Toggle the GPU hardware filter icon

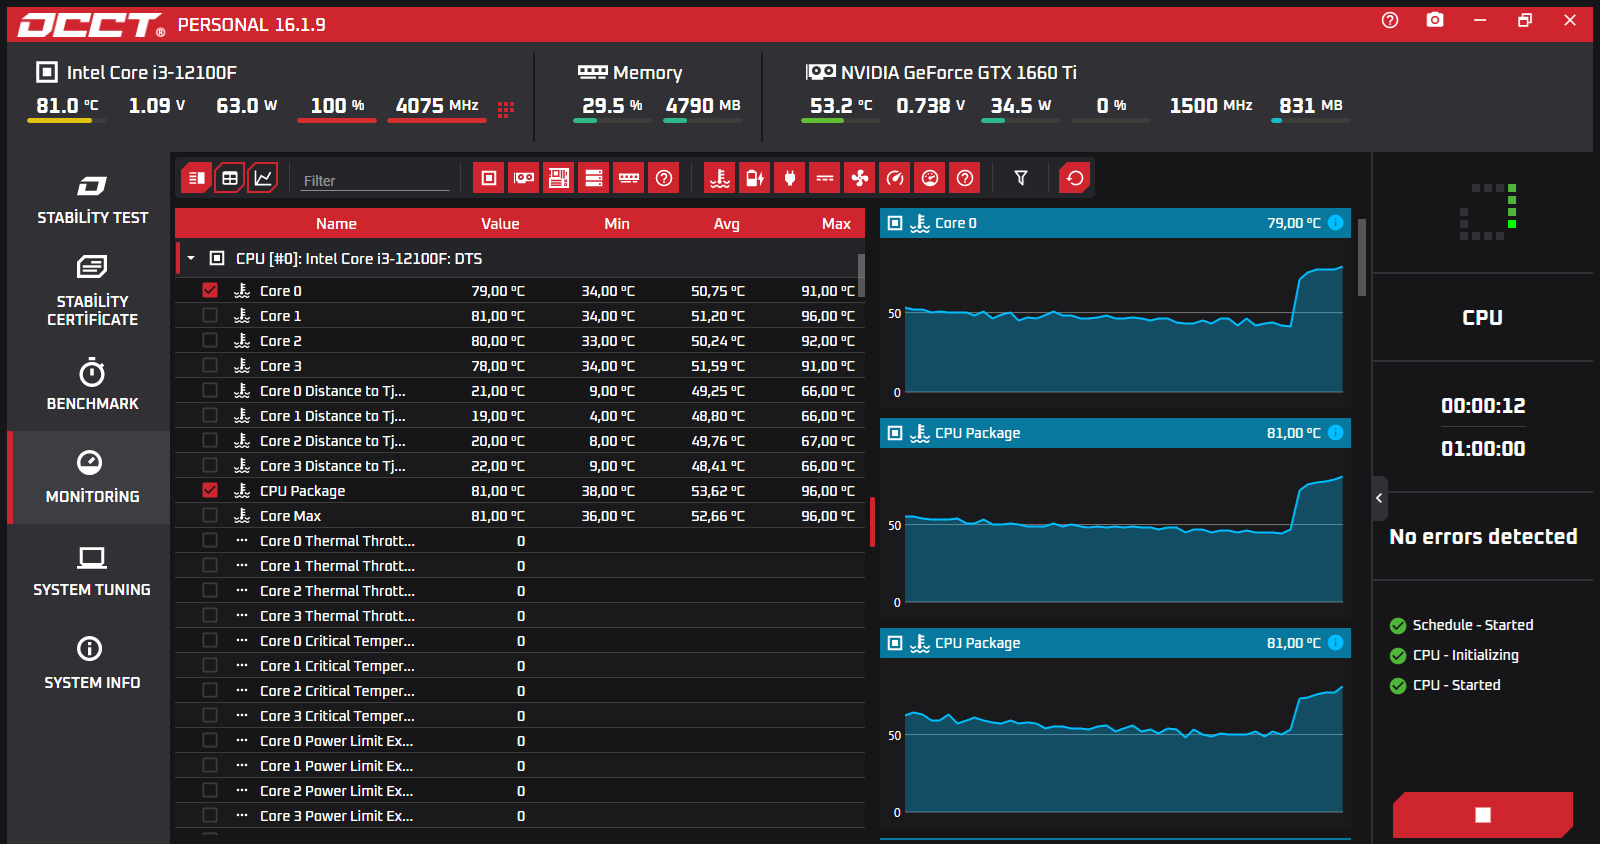click(524, 178)
